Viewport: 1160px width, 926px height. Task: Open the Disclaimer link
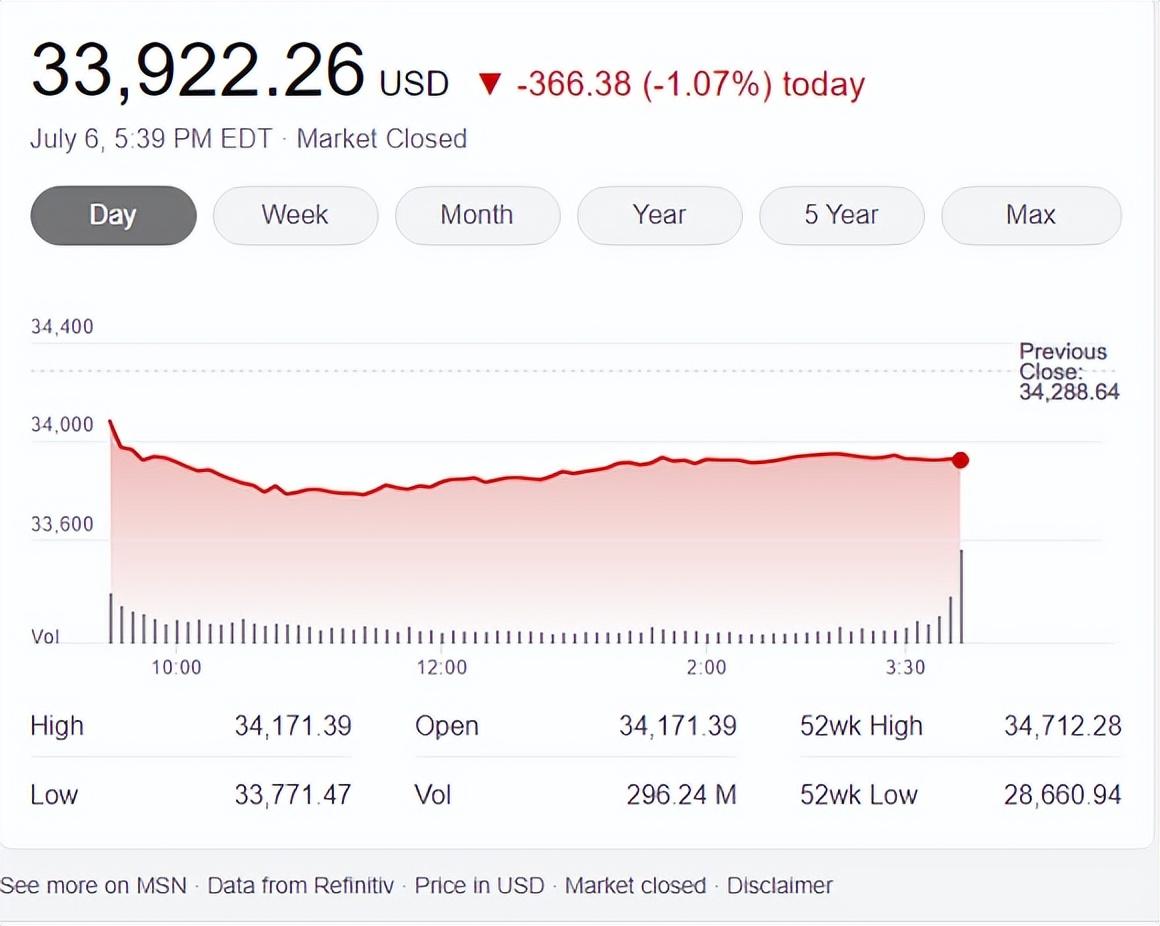click(779, 885)
